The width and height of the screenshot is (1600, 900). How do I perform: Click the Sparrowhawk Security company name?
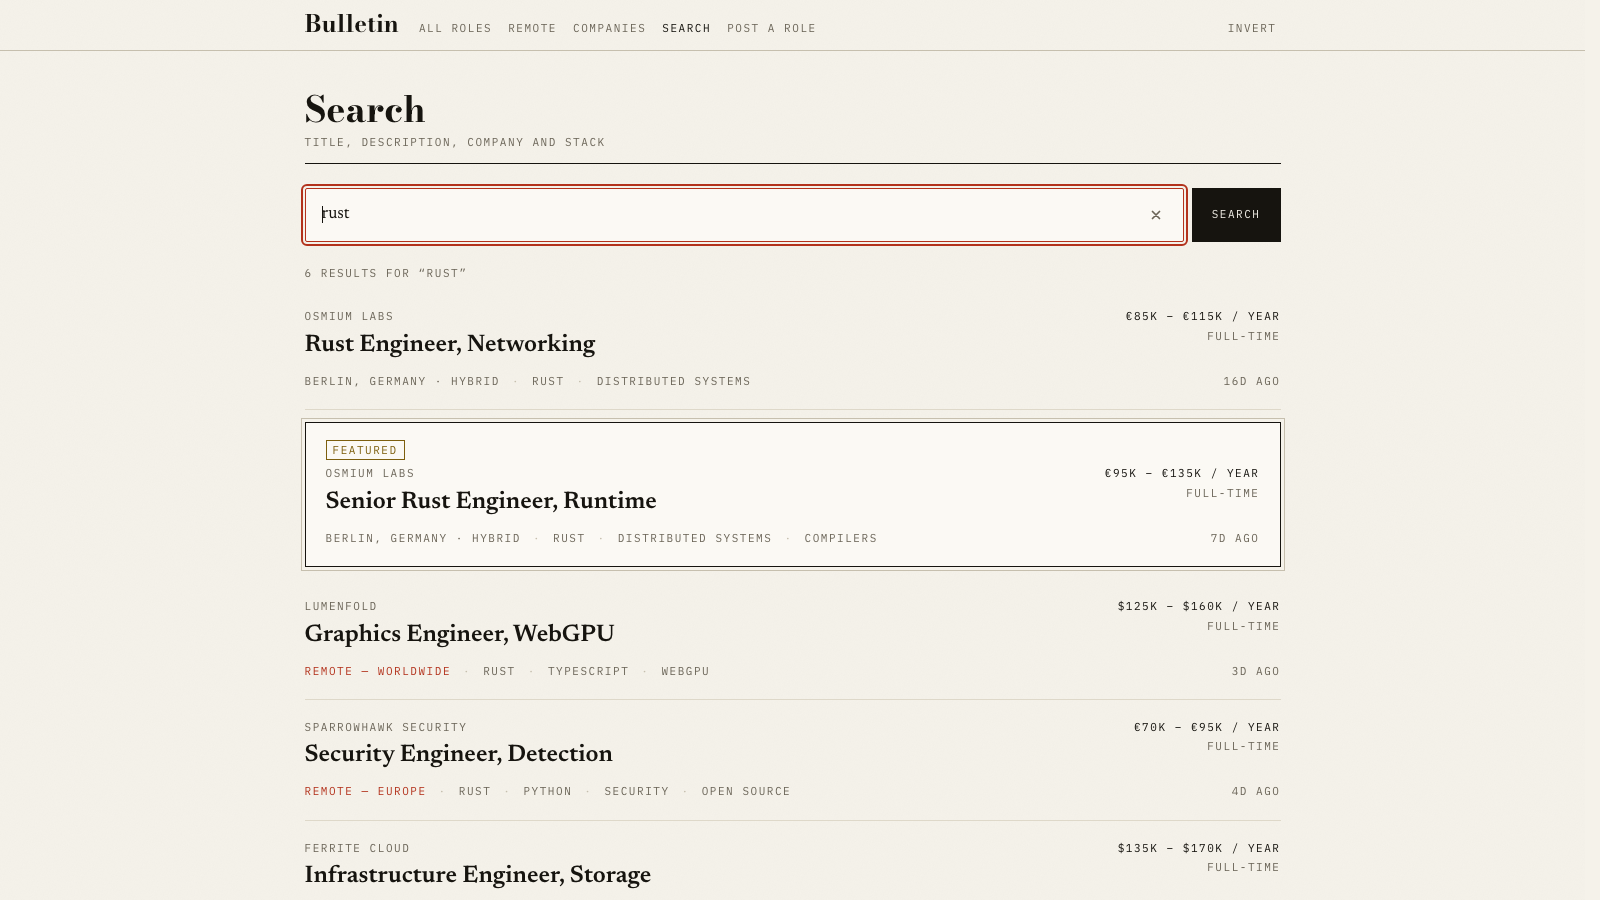(386, 728)
